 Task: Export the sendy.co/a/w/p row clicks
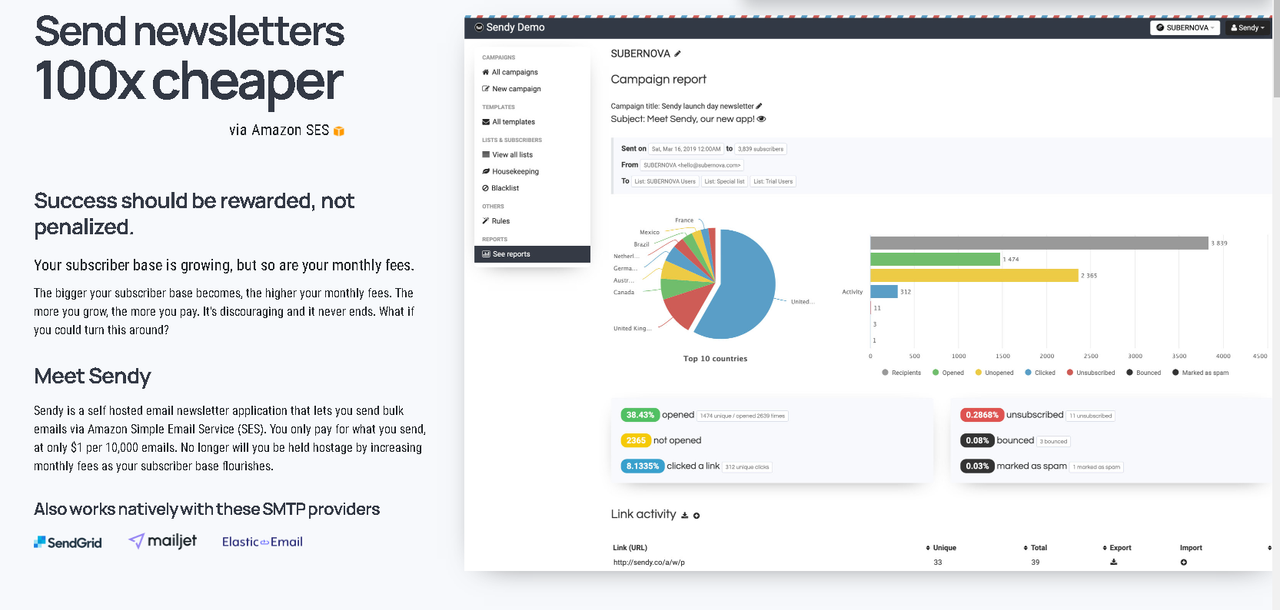coord(1114,562)
